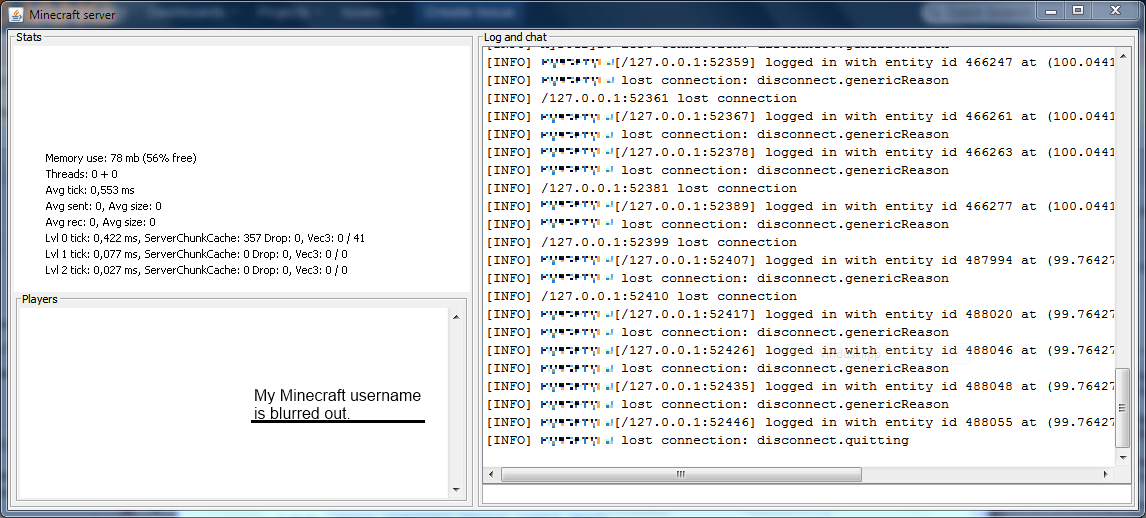The height and width of the screenshot is (518, 1146).
Task: Click the 'Minecraft server' window title text
Action: point(72,14)
